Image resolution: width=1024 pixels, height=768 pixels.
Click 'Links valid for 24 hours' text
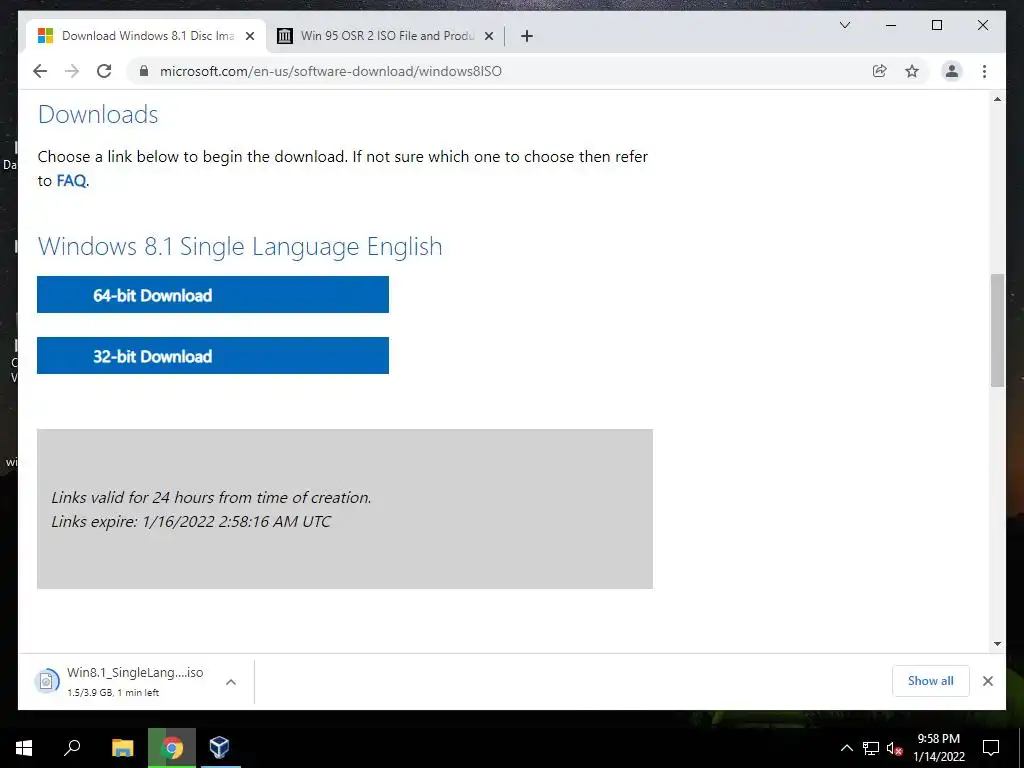coord(211,498)
